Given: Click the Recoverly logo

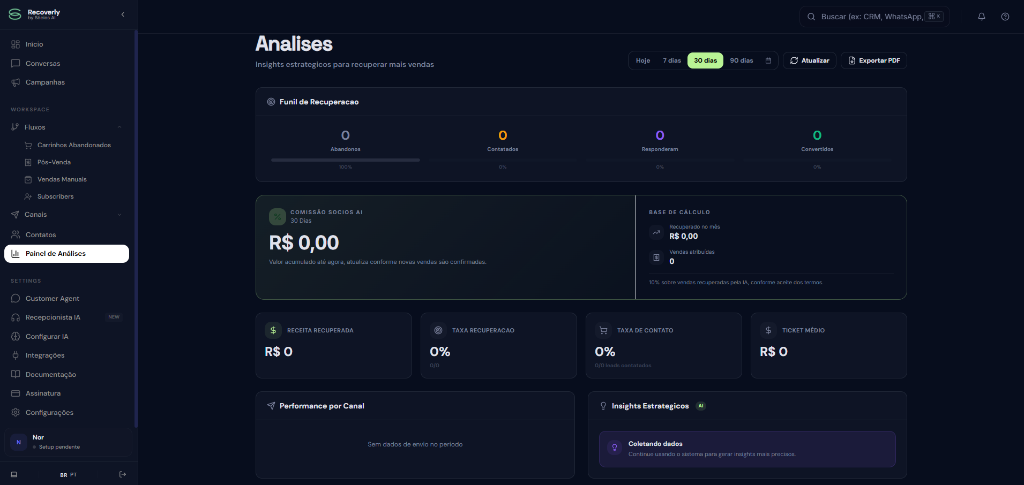Looking at the screenshot, I should click(x=14, y=14).
